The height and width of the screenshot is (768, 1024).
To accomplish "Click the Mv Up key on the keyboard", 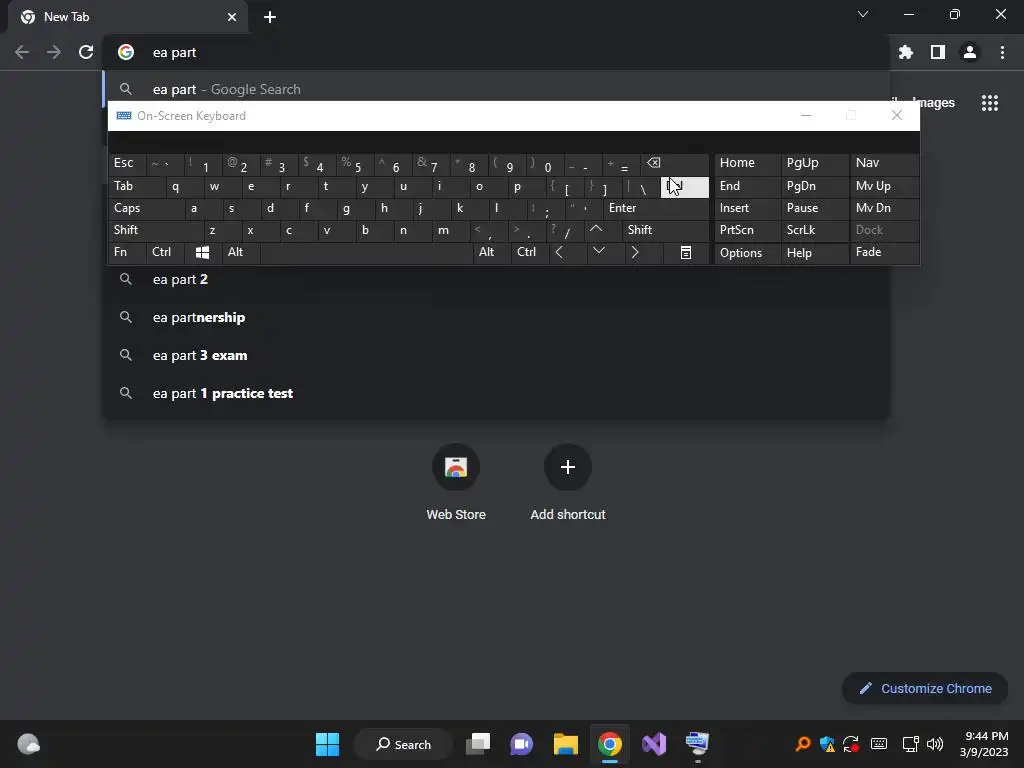I will 884,186.
